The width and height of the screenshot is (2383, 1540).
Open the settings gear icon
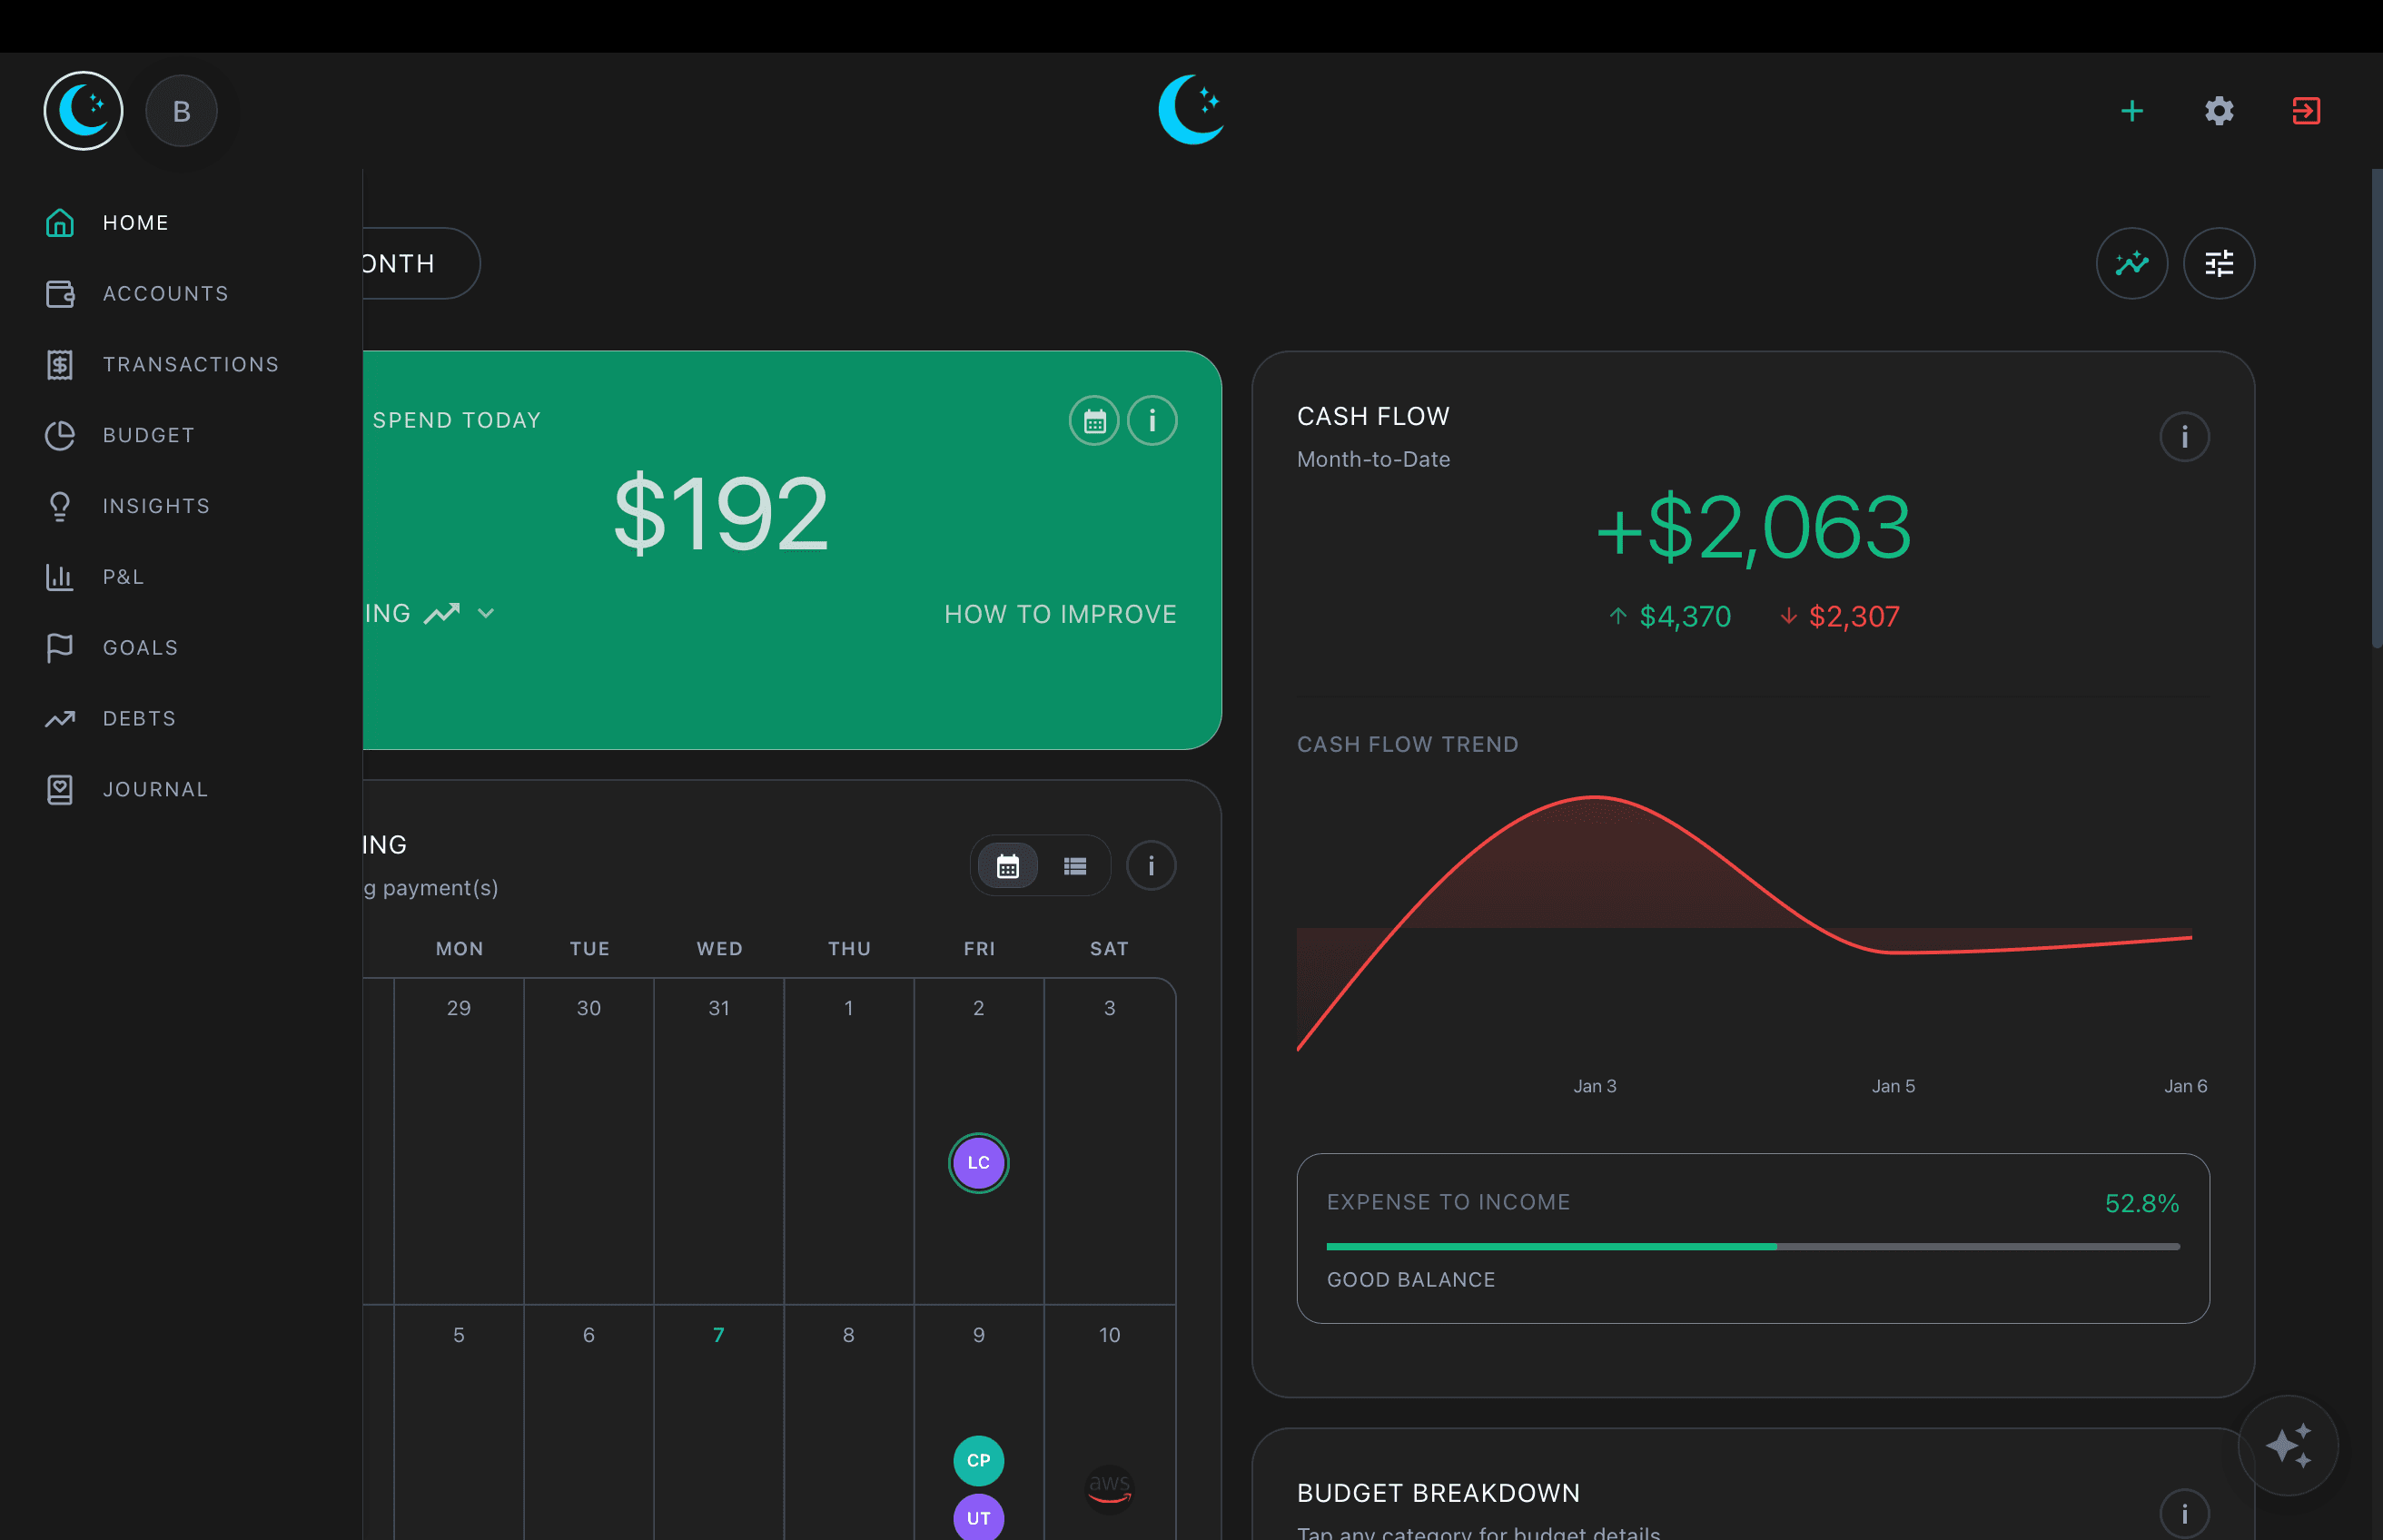point(2218,111)
